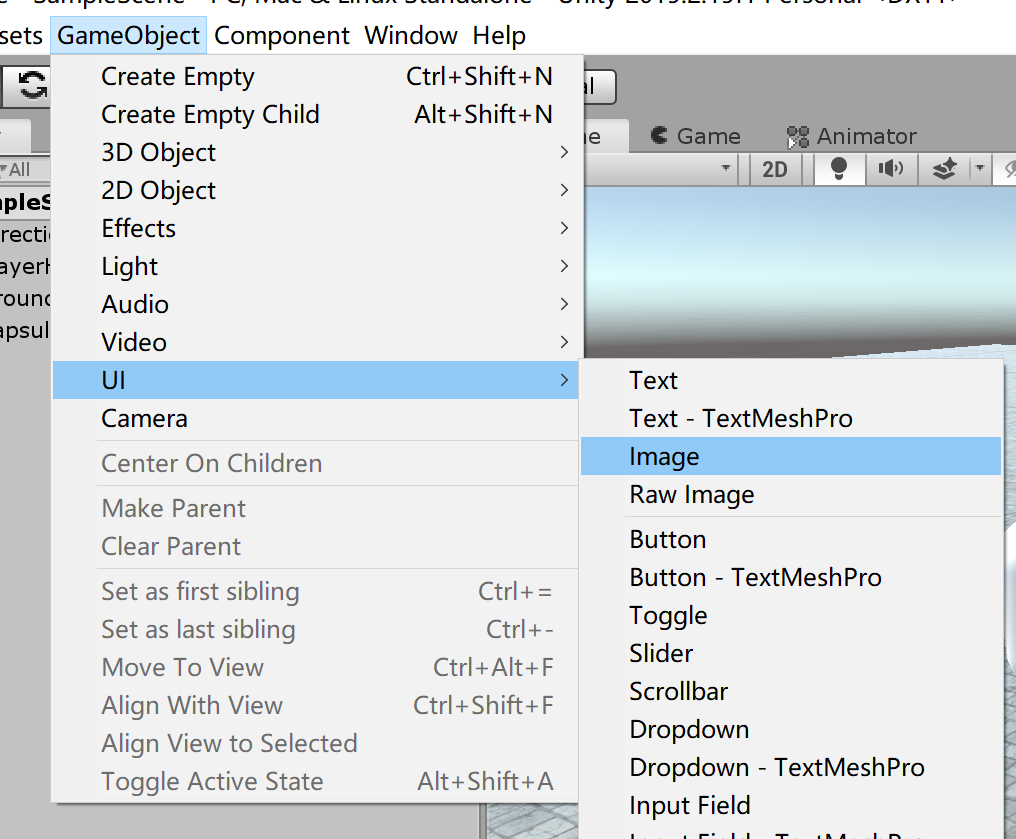
Task: Click Raw Image in the UI submenu
Action: [692, 494]
